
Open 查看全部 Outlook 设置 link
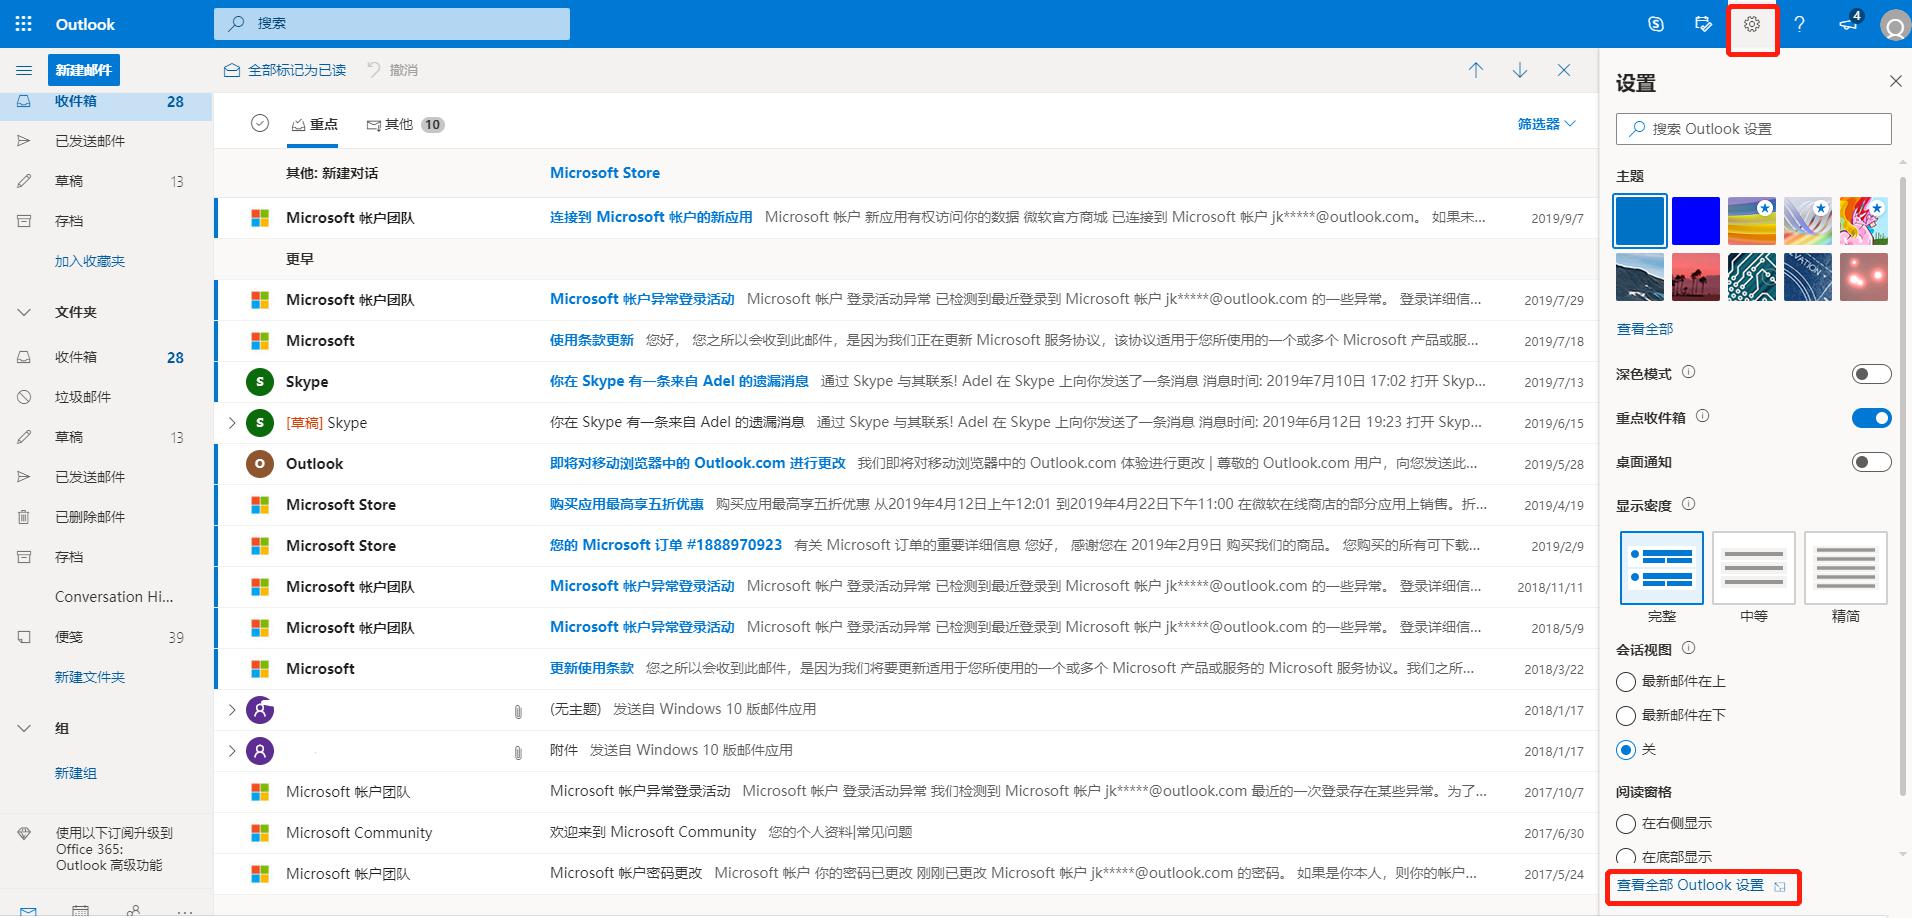pos(1701,886)
